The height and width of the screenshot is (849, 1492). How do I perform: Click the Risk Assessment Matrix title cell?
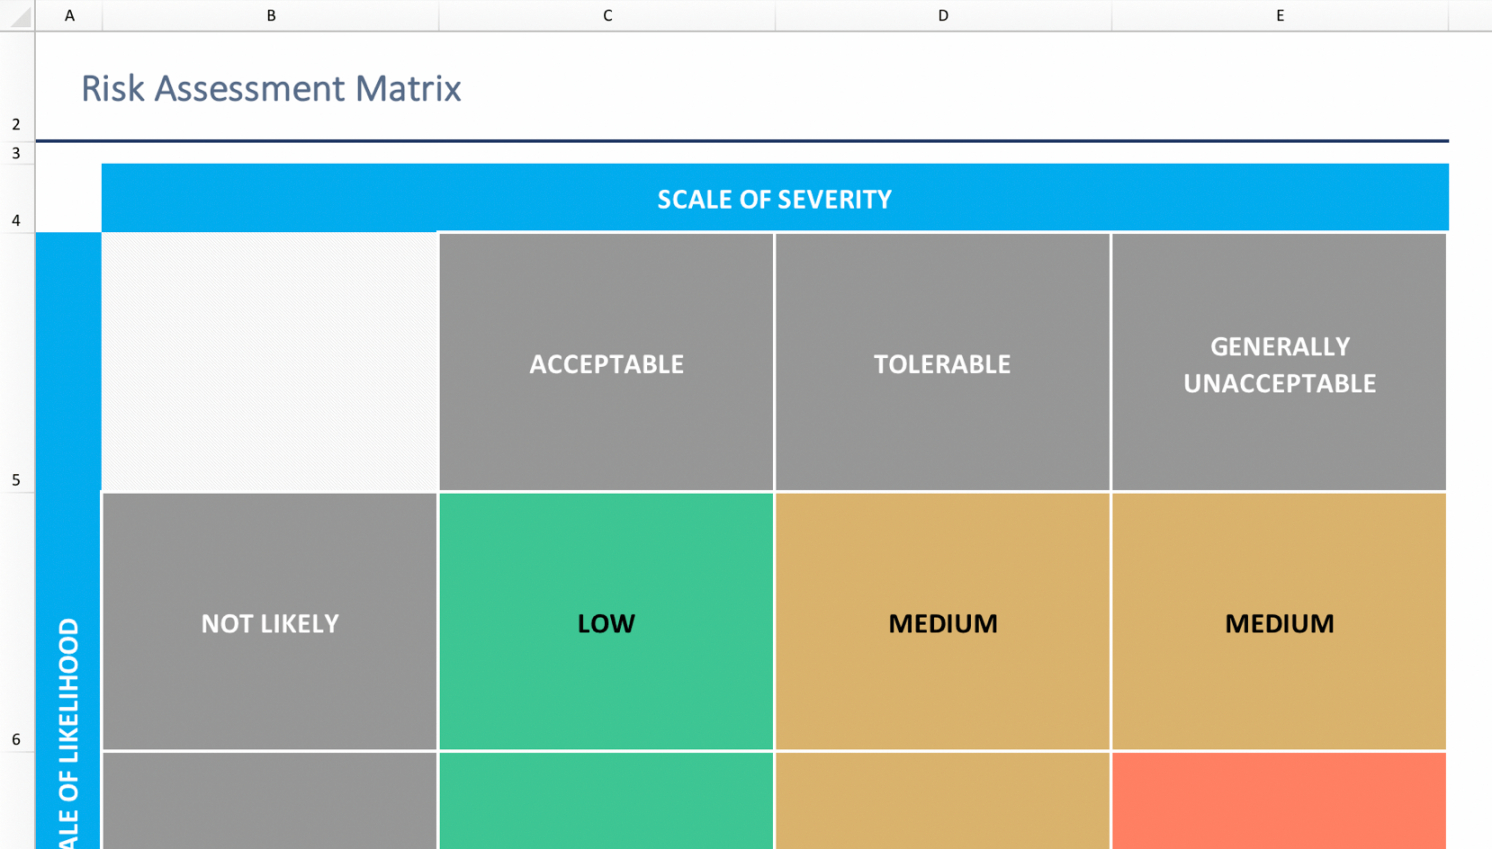click(x=271, y=88)
